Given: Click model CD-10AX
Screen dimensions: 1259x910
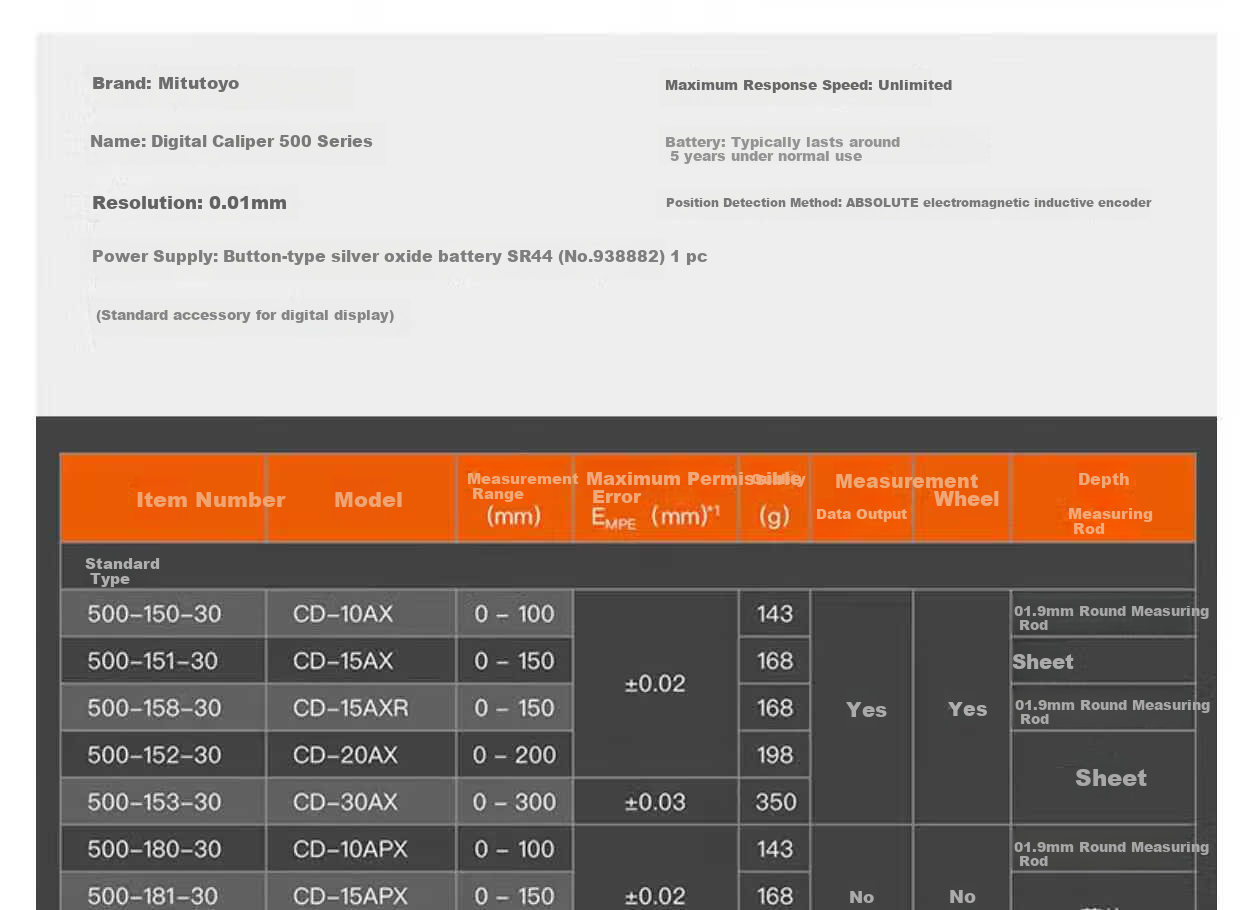Looking at the screenshot, I should click(343, 613).
